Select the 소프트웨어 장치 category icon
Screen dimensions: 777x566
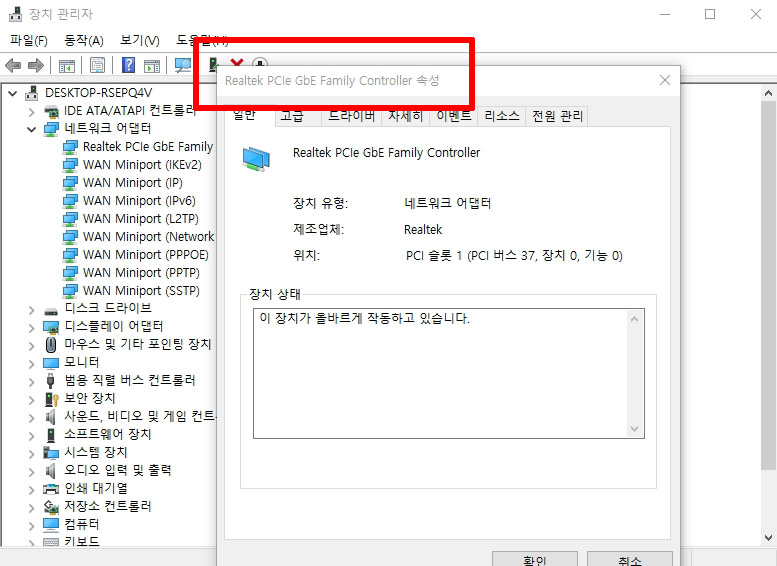[51, 435]
